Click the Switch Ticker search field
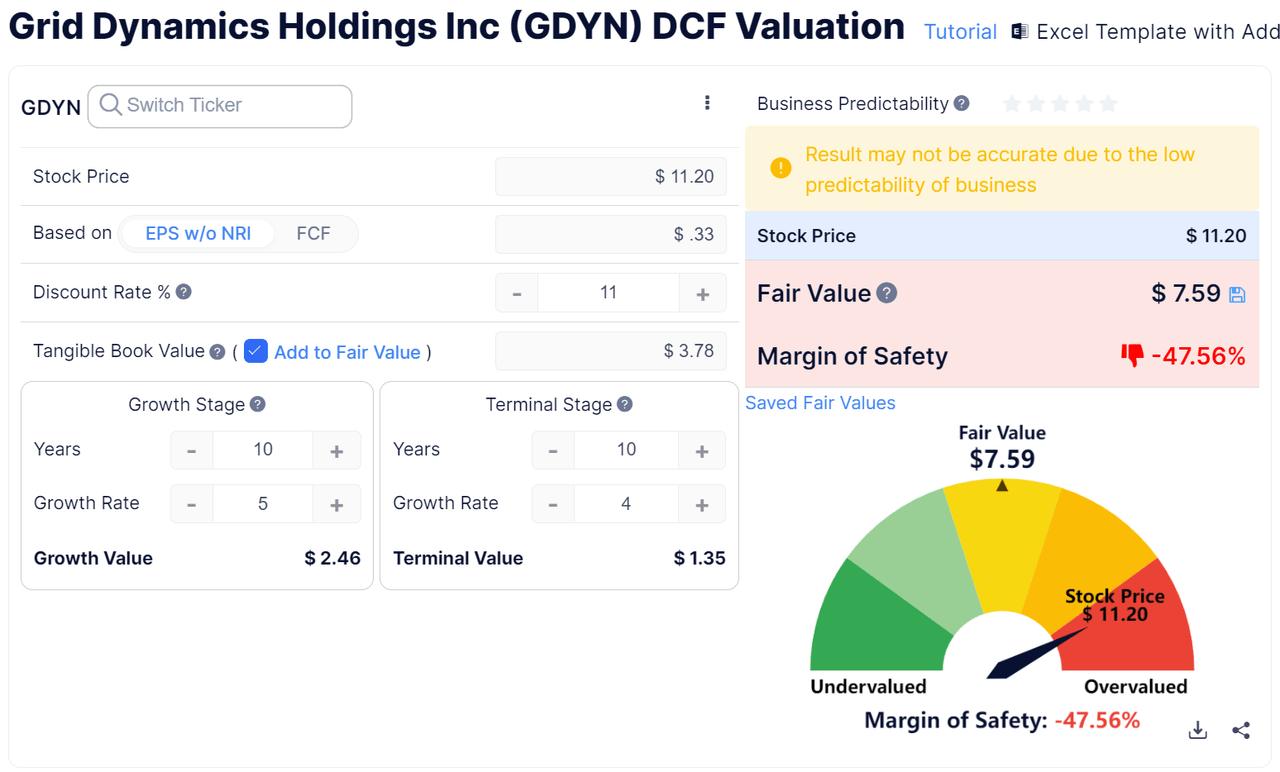 coord(219,106)
